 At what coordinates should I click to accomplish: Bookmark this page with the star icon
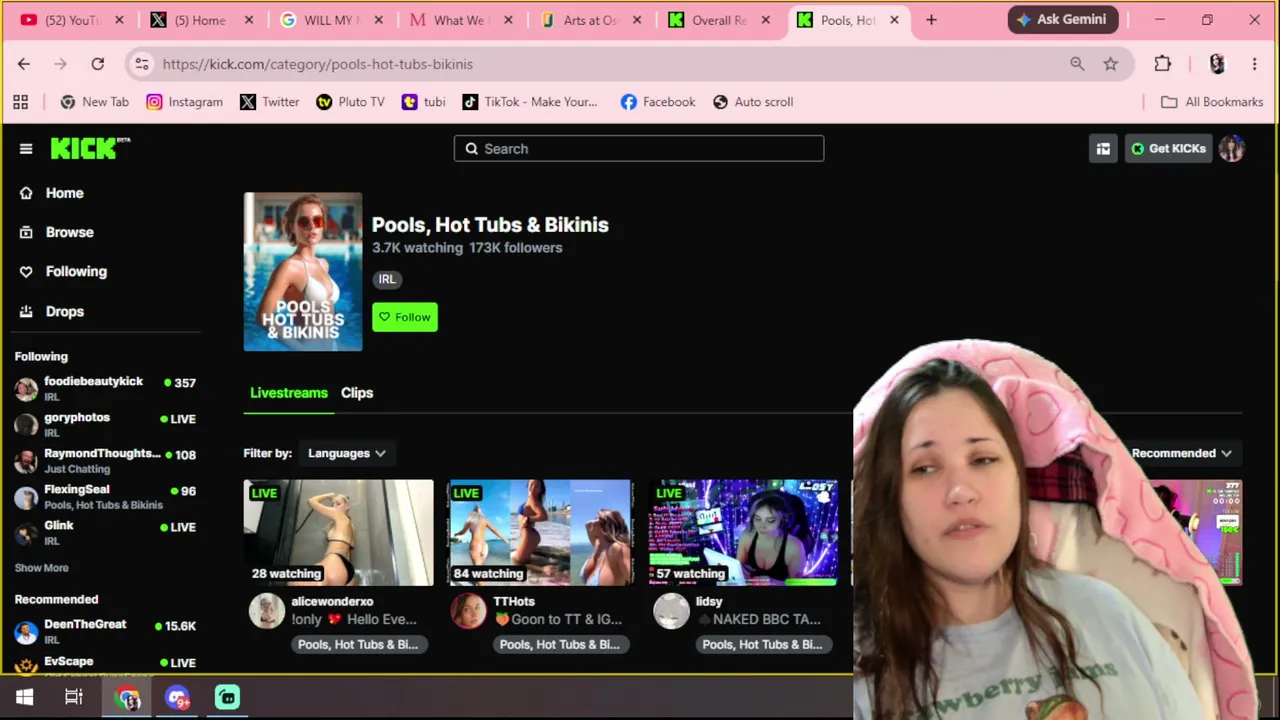[x=1110, y=64]
